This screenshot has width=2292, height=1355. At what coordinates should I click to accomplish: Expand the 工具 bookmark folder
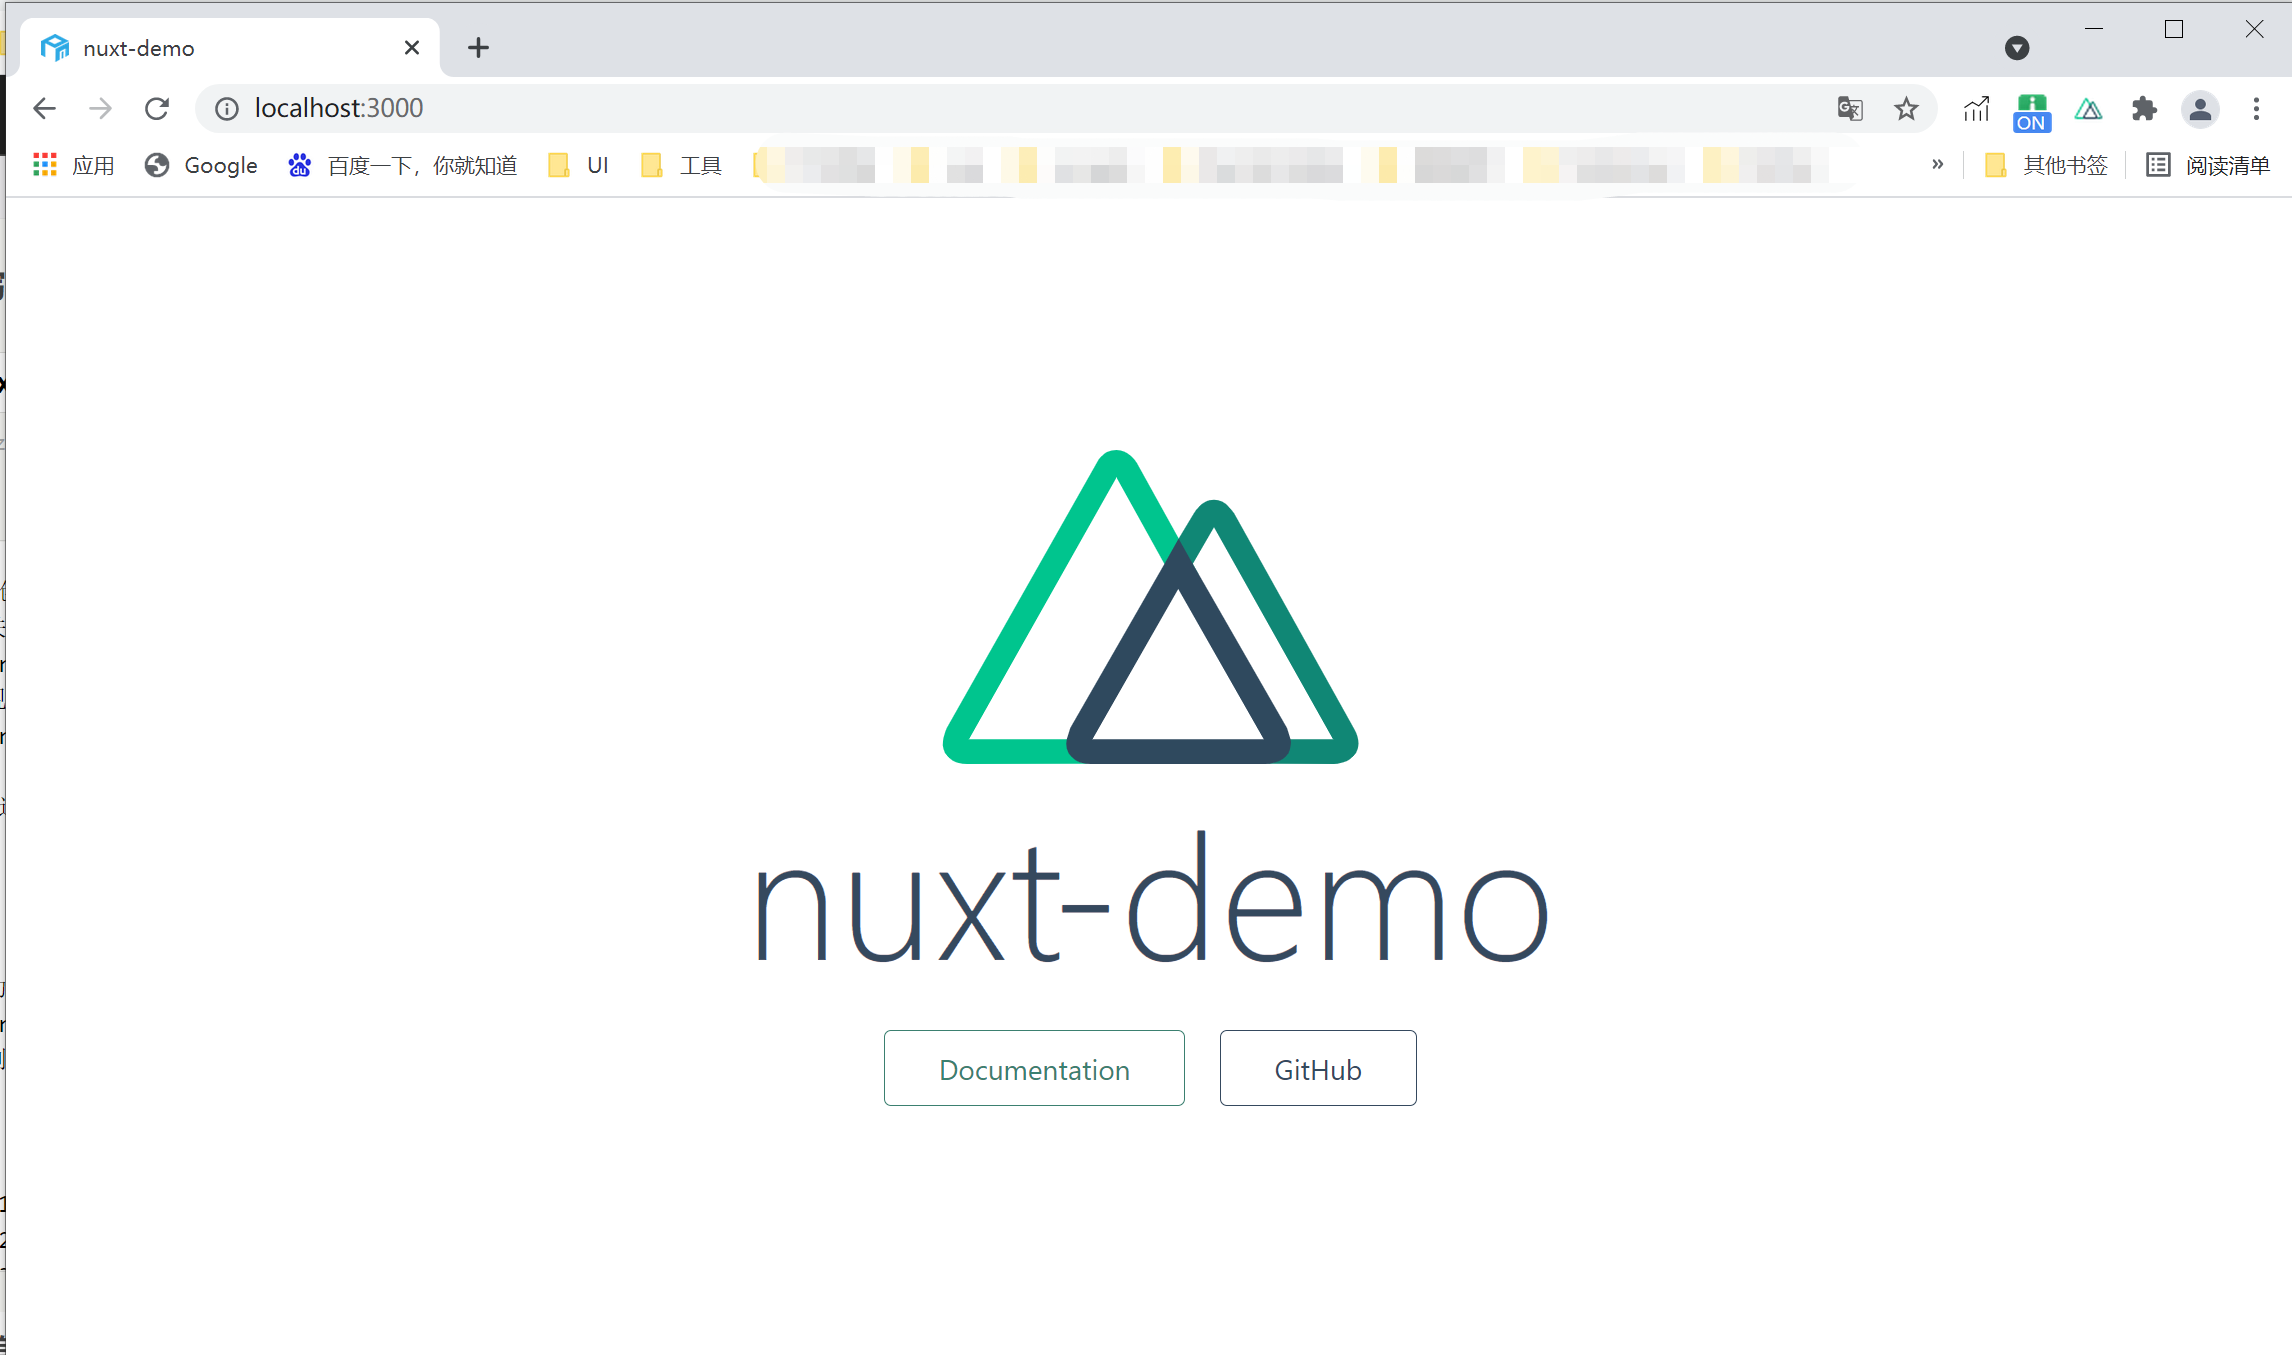(681, 165)
